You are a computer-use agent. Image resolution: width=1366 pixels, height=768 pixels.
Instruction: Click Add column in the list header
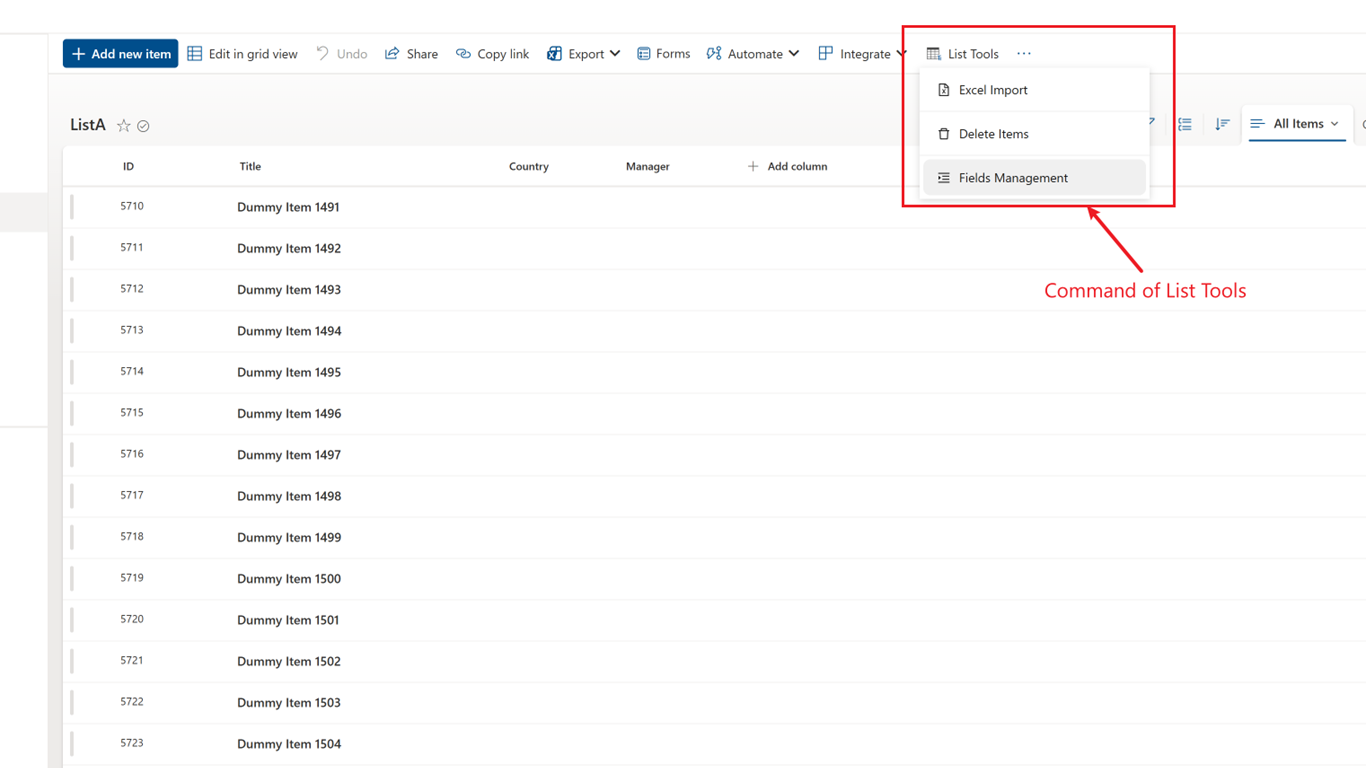pyautogui.click(x=787, y=167)
